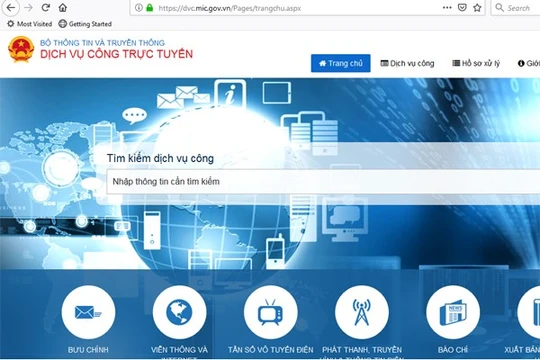The width and height of the screenshot is (540, 360).
Task: Click the national emblem logo
Action: [x=21, y=49]
